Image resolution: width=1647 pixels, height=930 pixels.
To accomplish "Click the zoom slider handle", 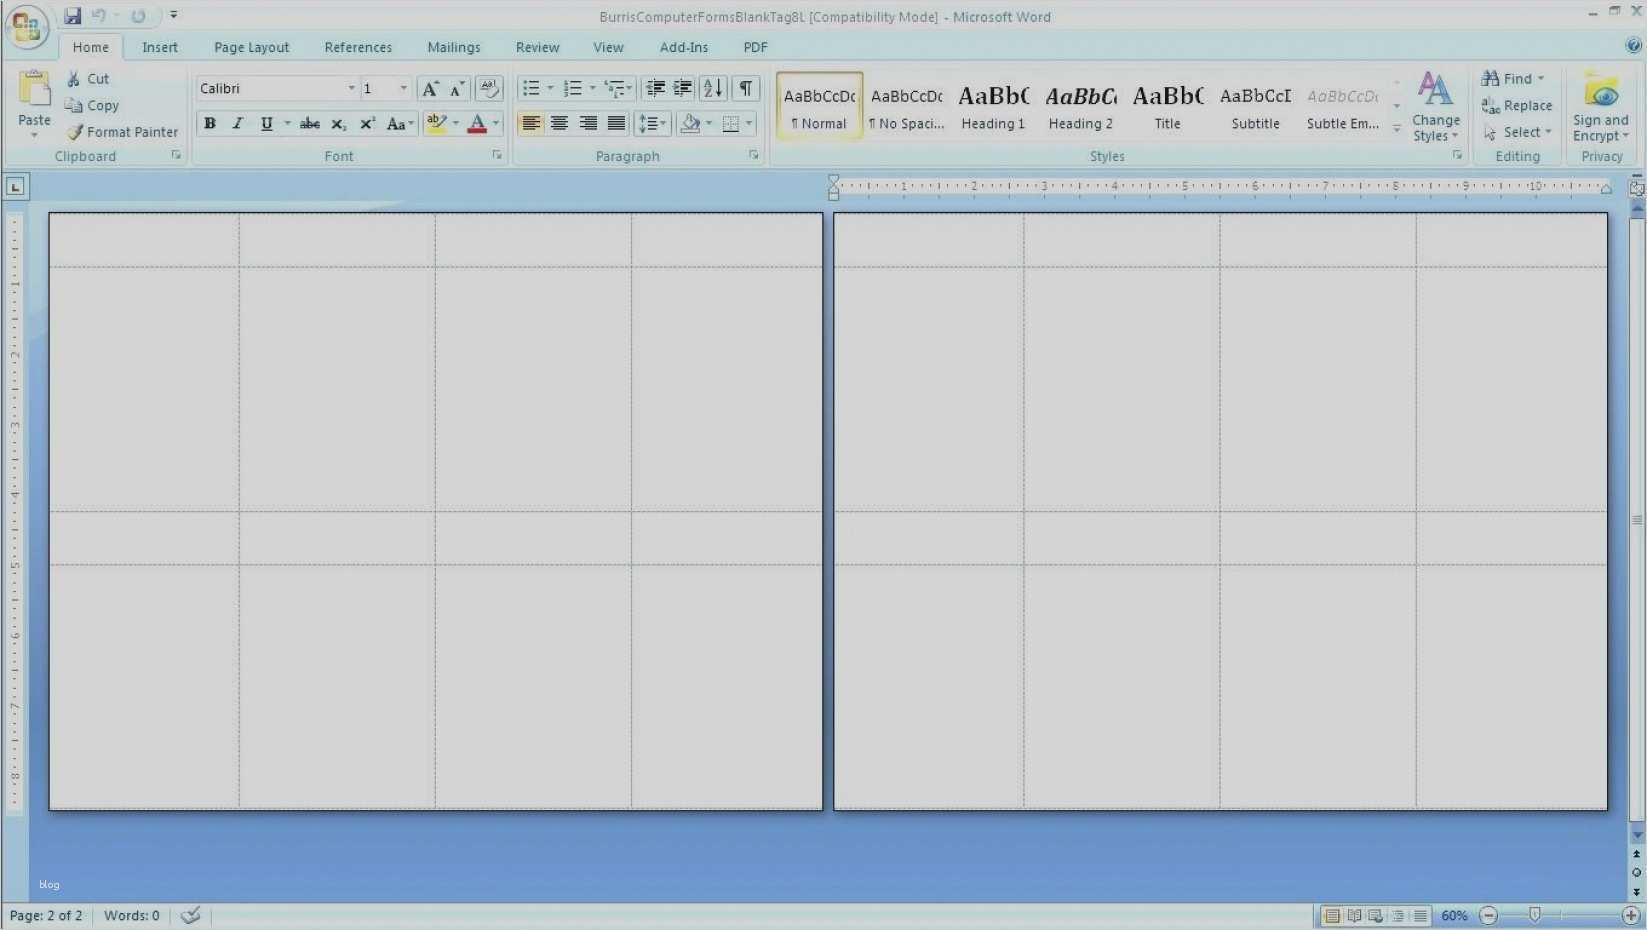I will 1535,915.
